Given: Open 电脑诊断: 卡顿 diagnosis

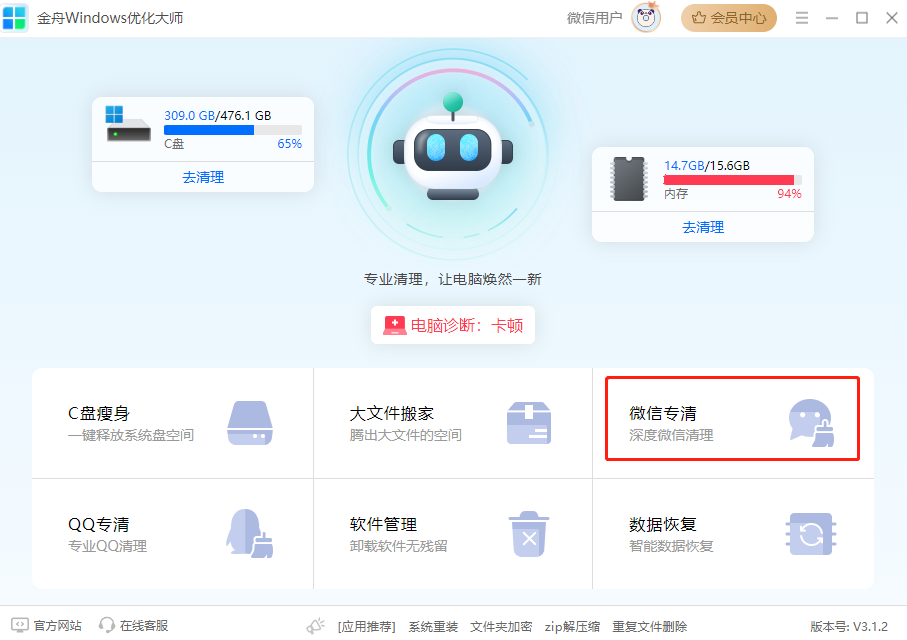Looking at the screenshot, I should 453,325.
